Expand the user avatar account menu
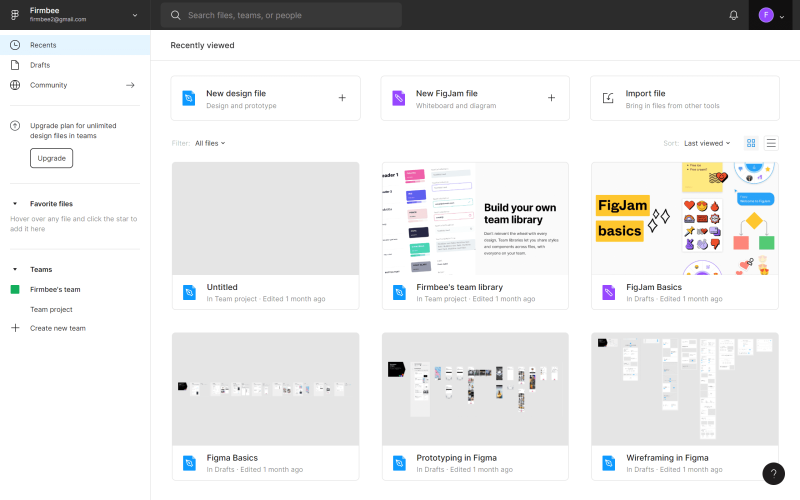This screenshot has height=500, width=800. (773, 15)
